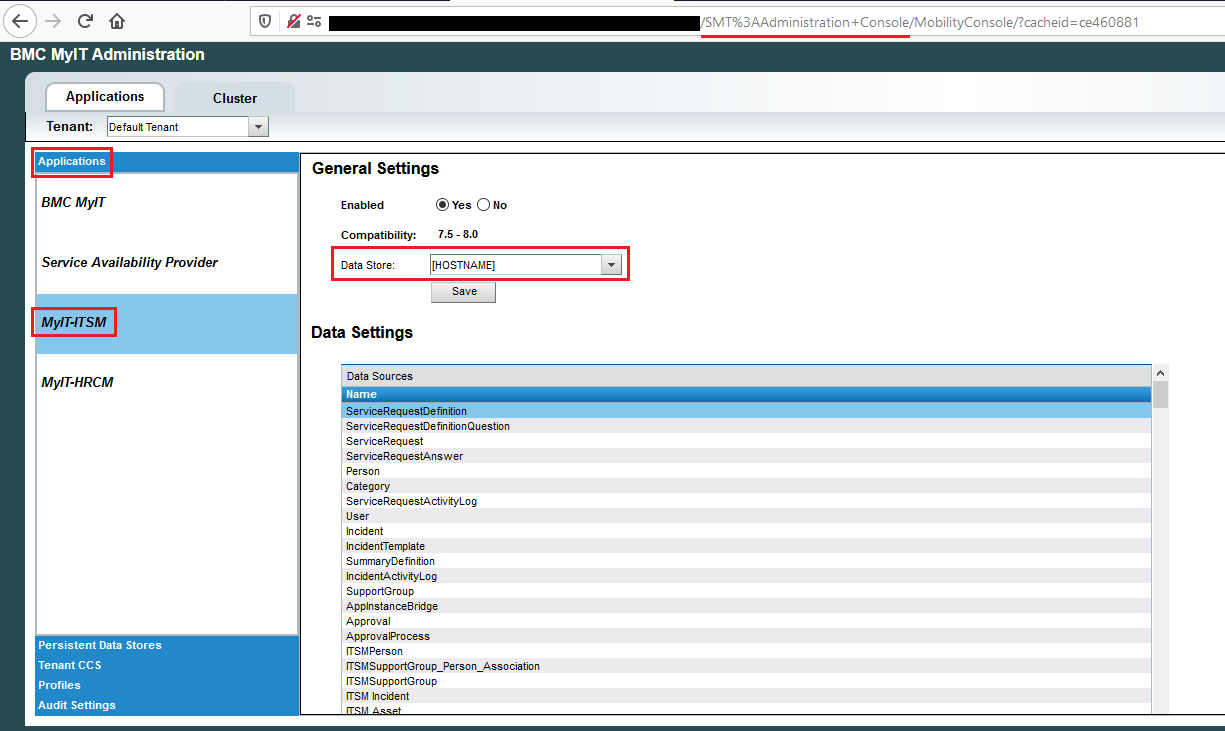Open Profiles section
1225x731 pixels.
pos(168,685)
